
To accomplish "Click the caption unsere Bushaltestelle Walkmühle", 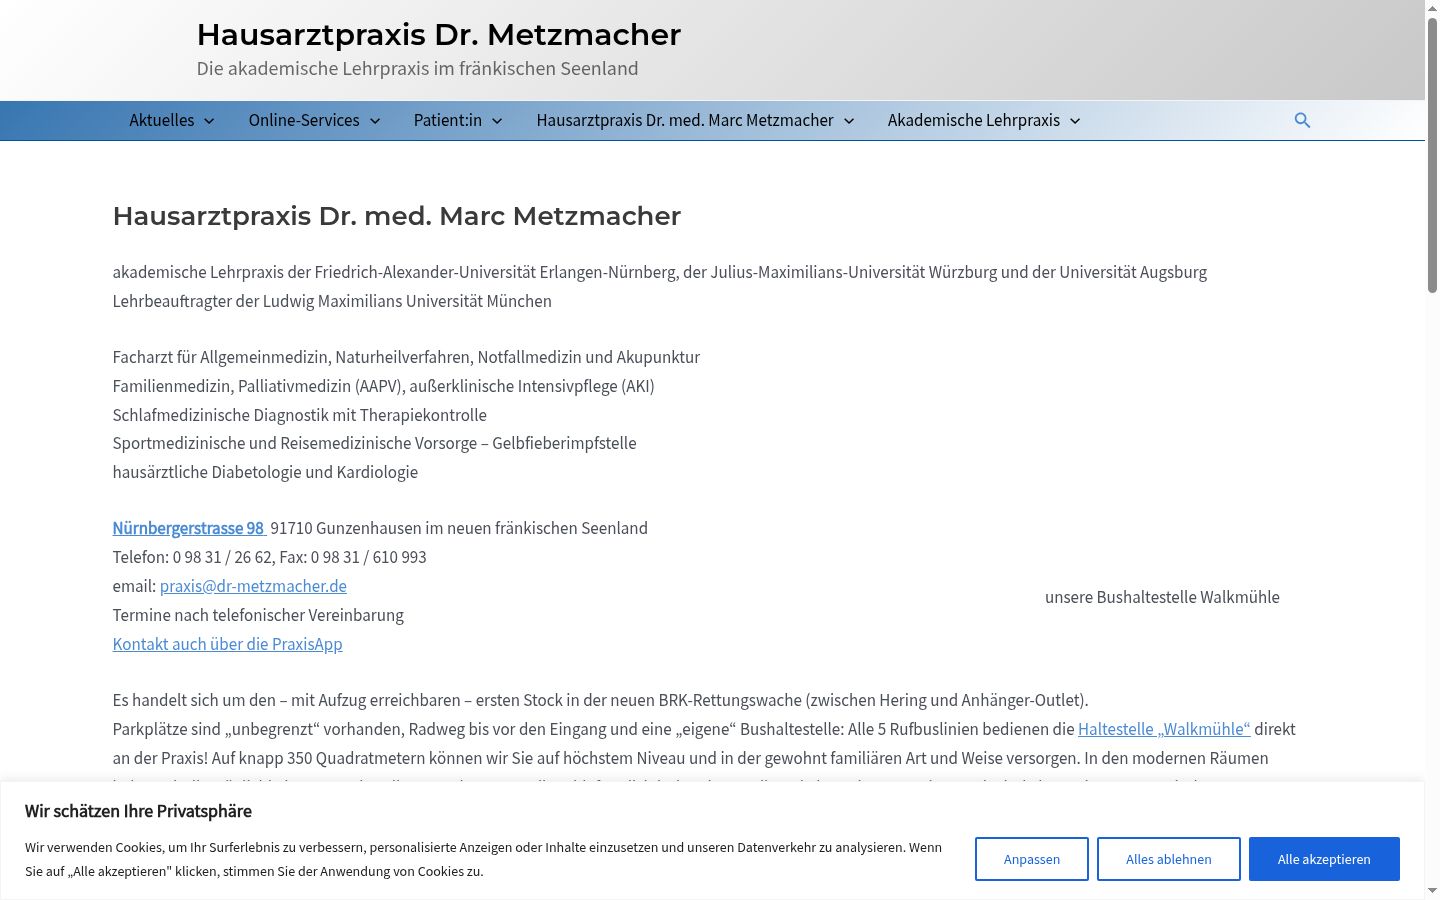I will 1162,597.
